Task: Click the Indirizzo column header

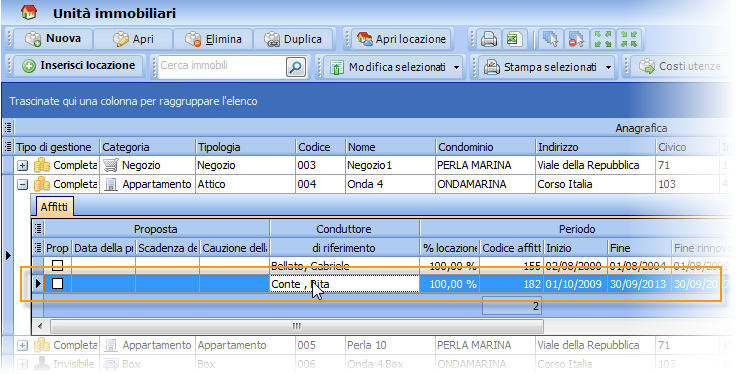Action: tap(595, 147)
